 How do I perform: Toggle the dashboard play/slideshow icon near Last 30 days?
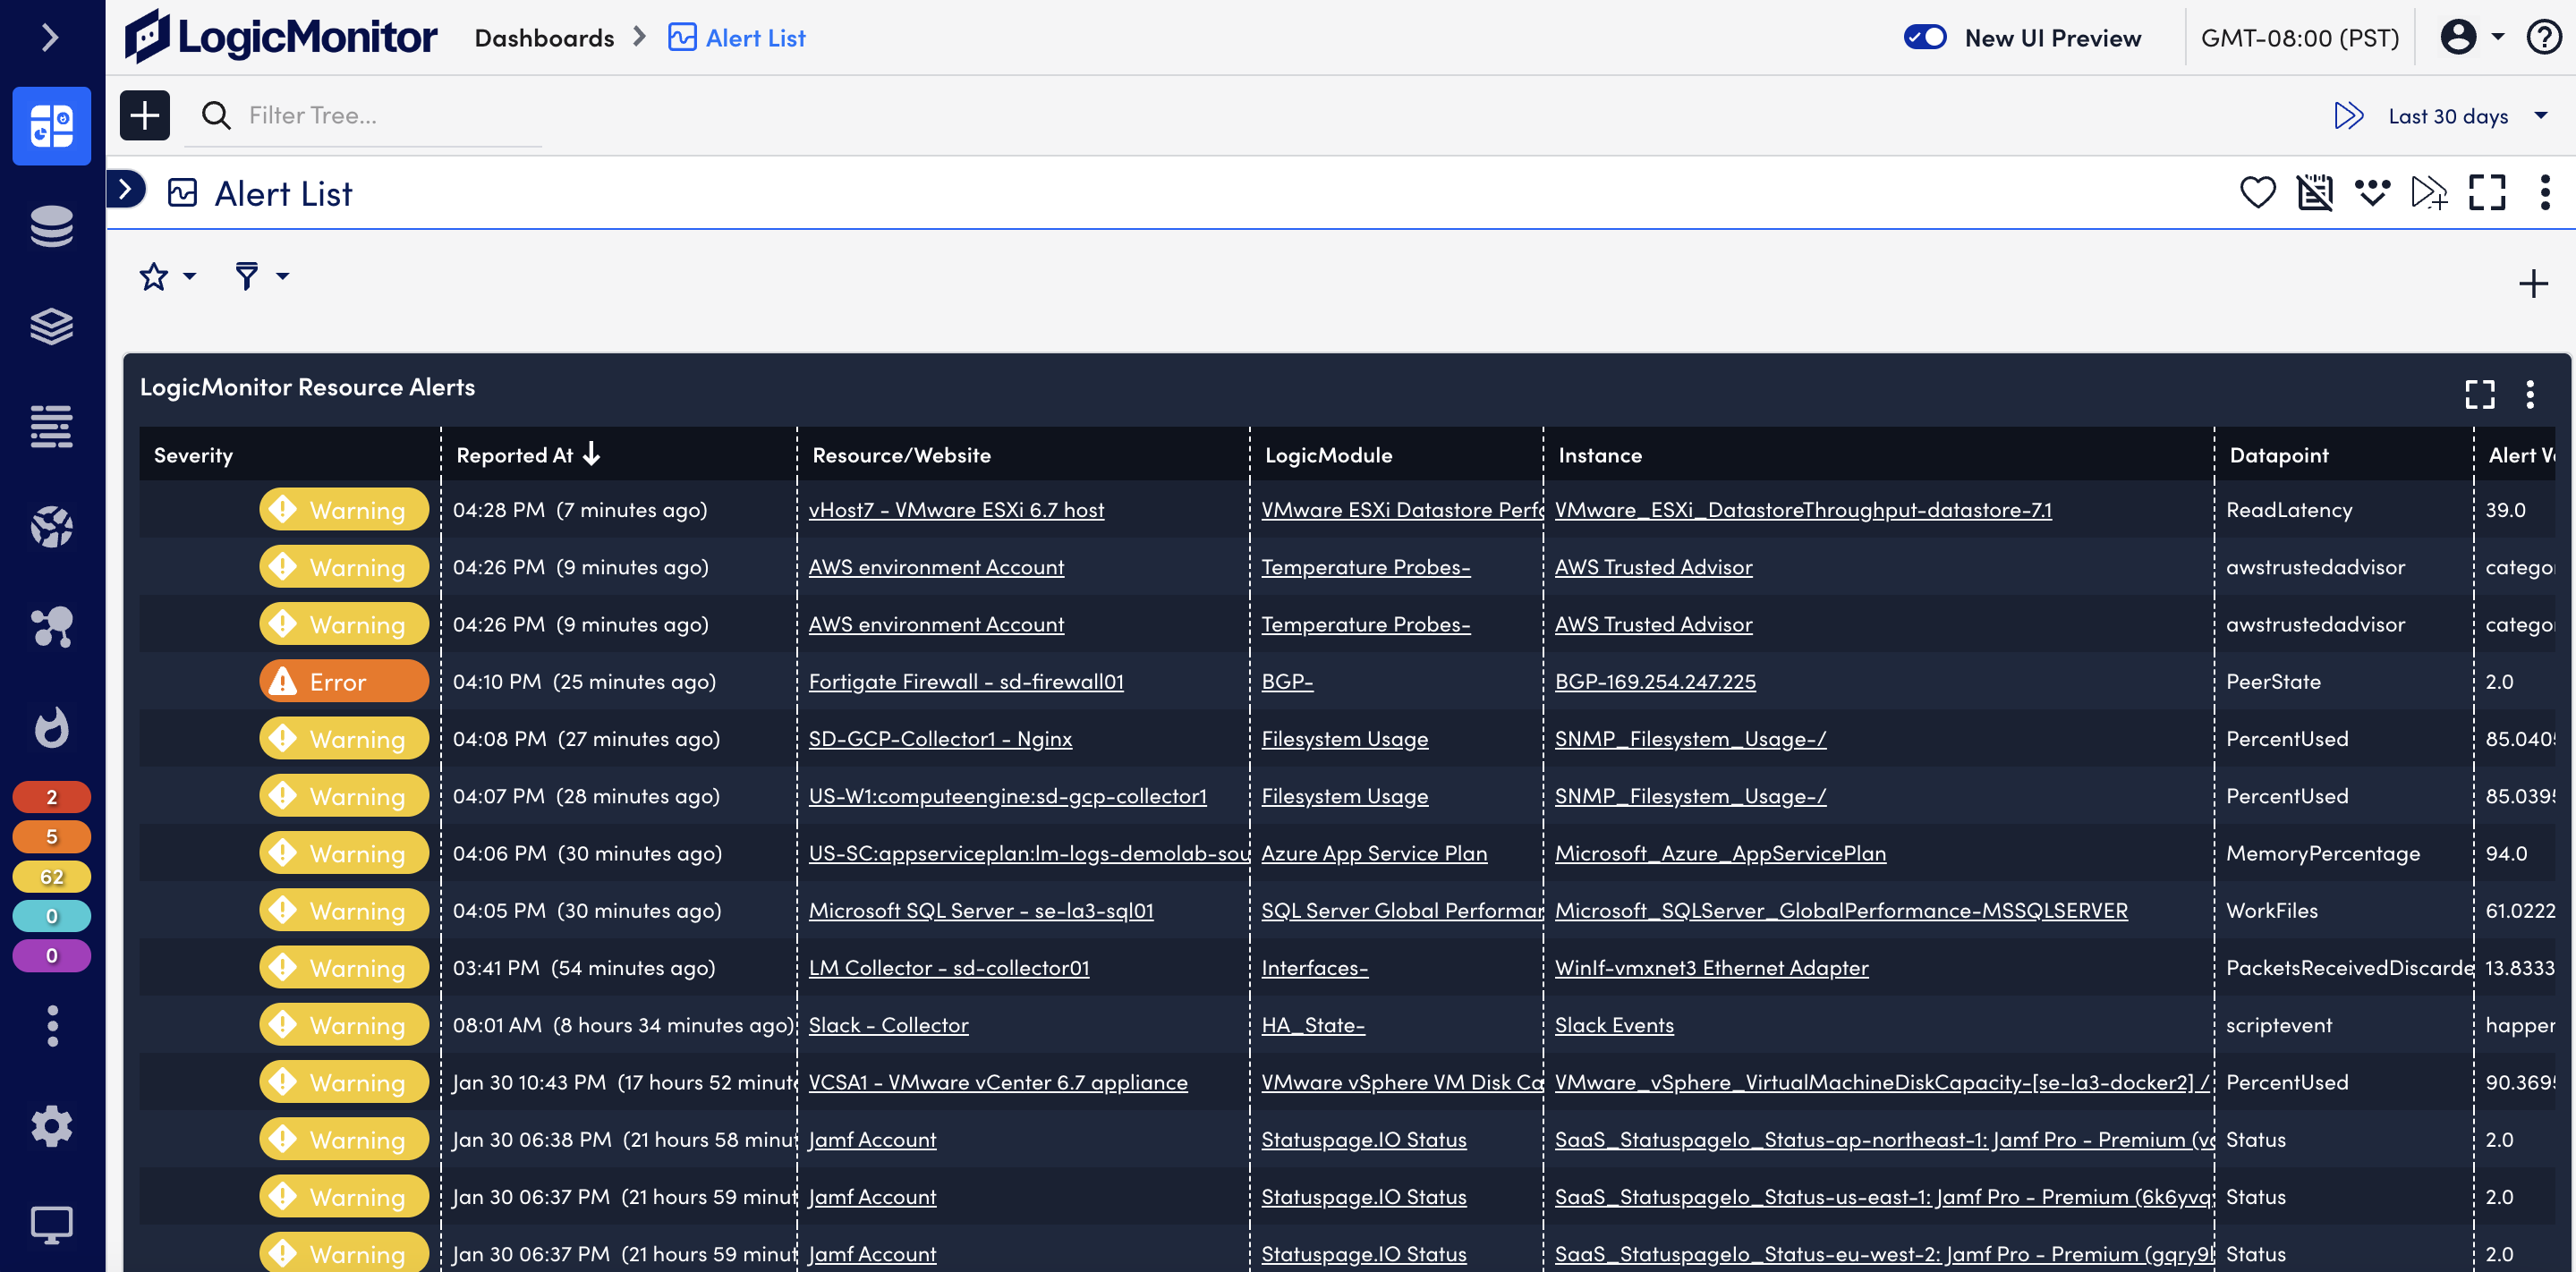coord(2347,115)
